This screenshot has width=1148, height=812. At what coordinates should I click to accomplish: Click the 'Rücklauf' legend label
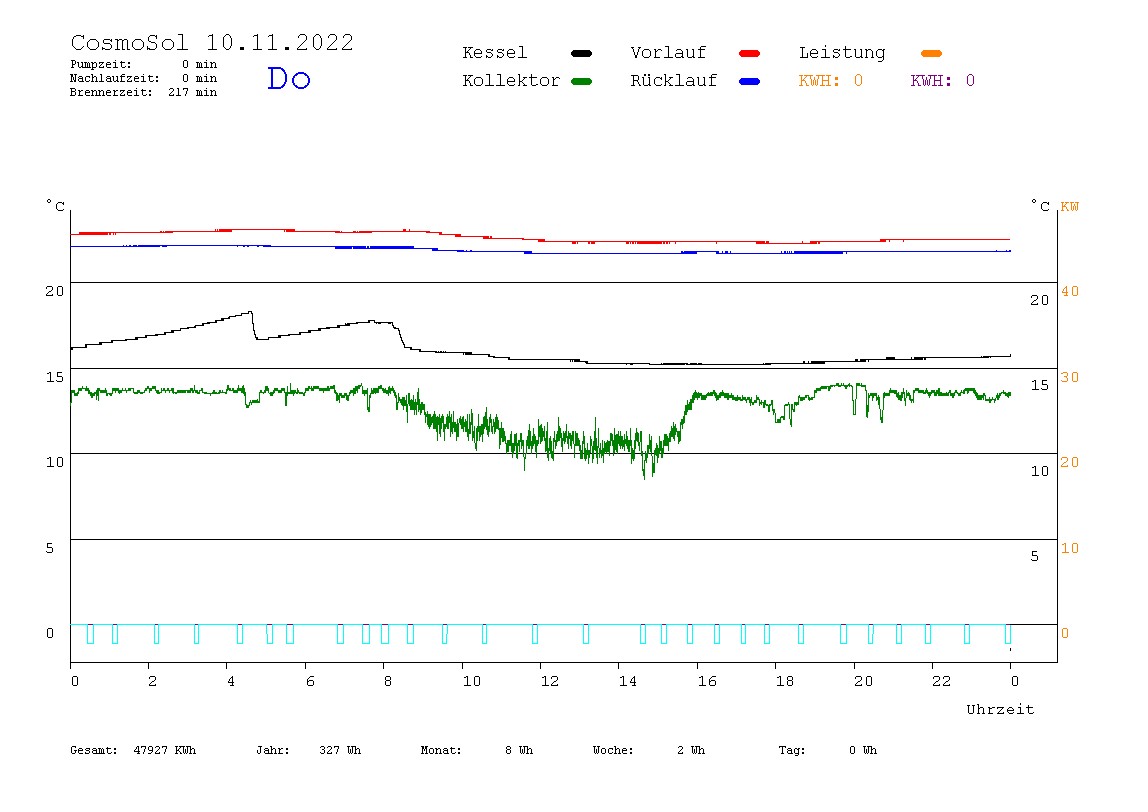pyautogui.click(x=674, y=81)
